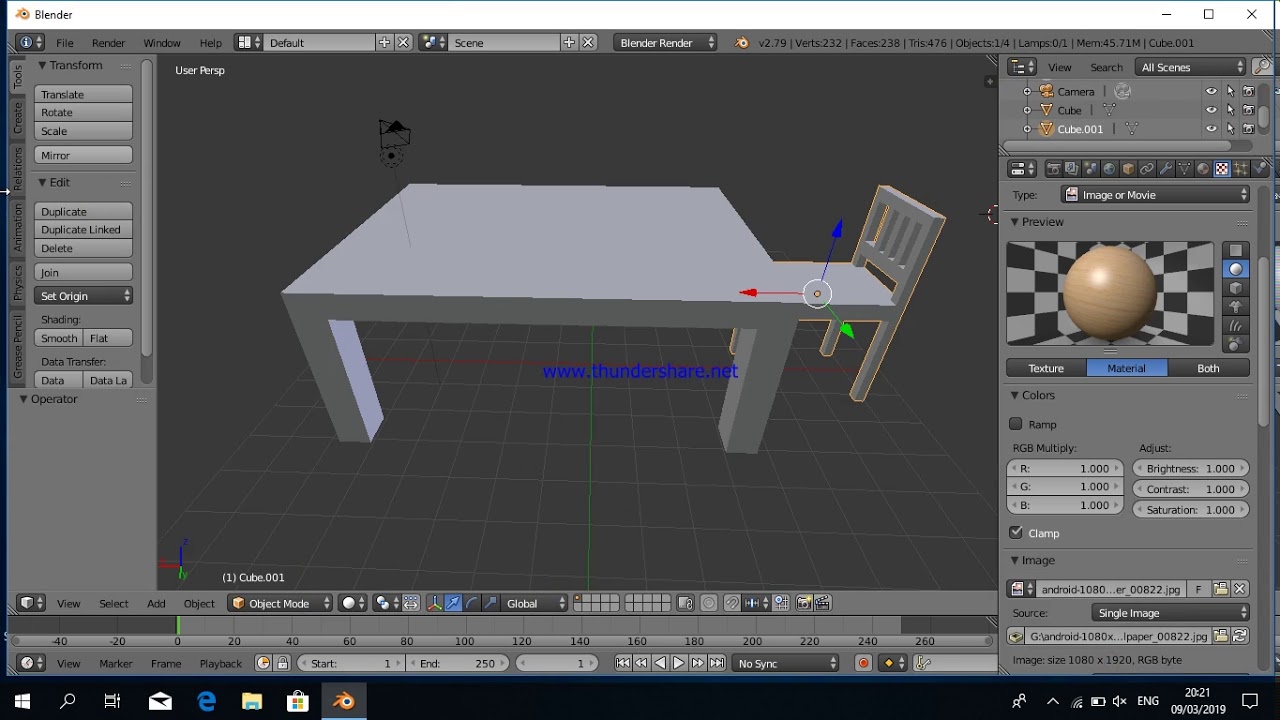Enable the rotate manipulator arc icon

472,603
